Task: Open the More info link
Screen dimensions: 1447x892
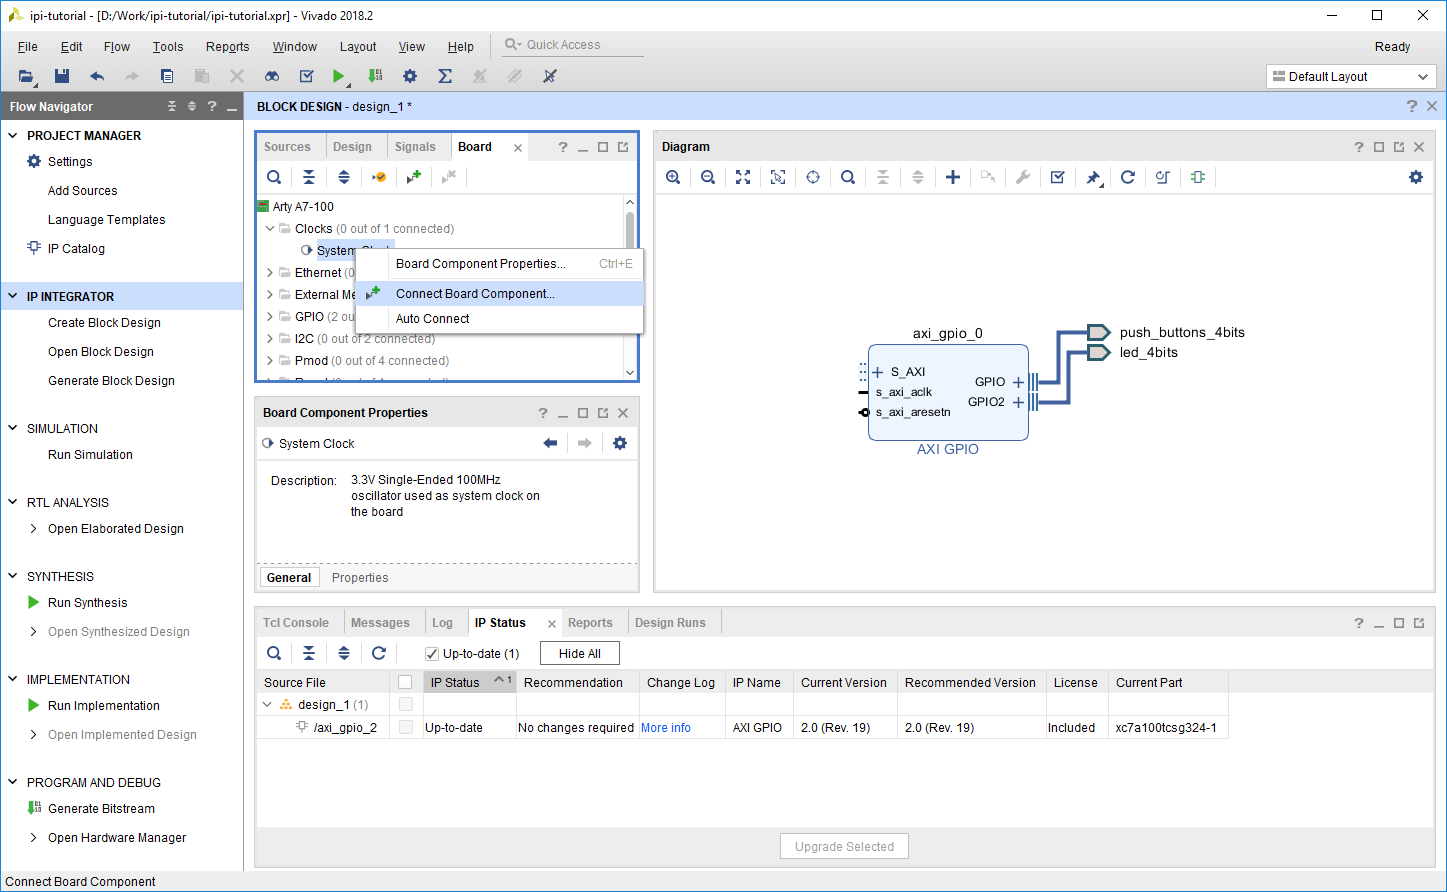Action: pos(666,728)
